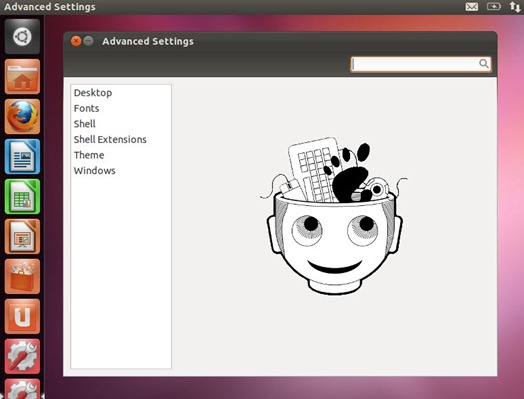Image resolution: width=524 pixels, height=399 pixels.
Task: Select the Theme category
Action: (x=89, y=155)
